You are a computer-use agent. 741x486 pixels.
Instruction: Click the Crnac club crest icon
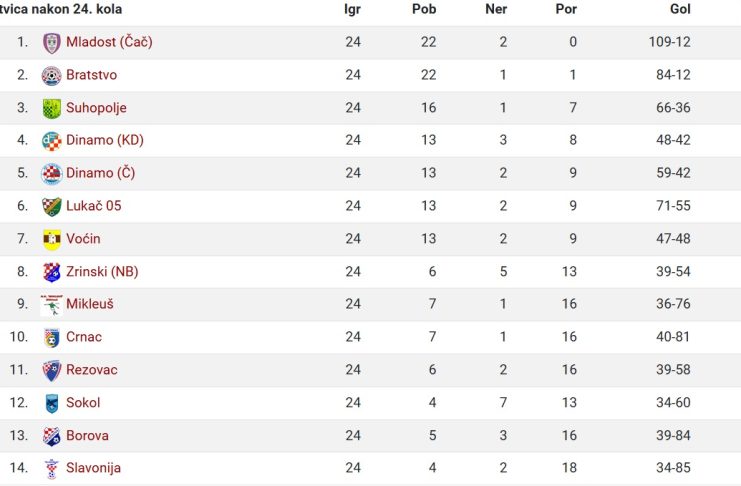coord(52,338)
